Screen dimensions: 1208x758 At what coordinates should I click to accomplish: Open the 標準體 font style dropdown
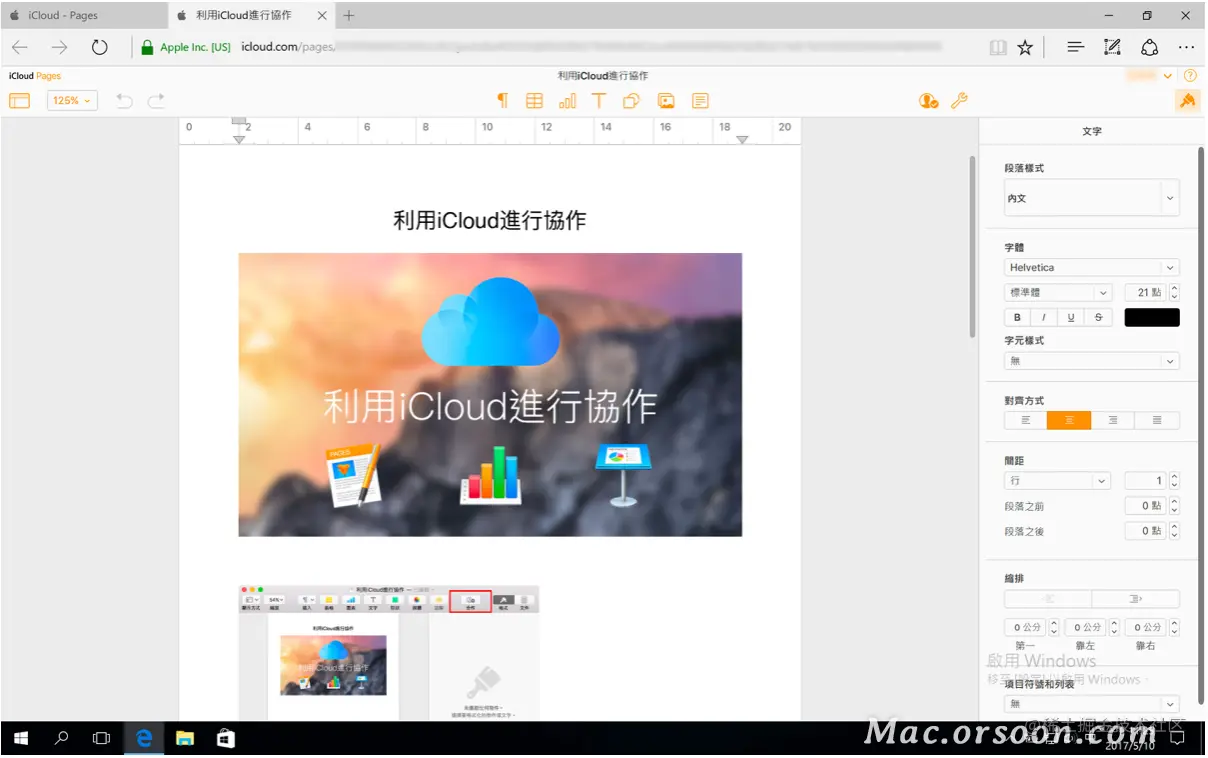pyautogui.click(x=1058, y=293)
